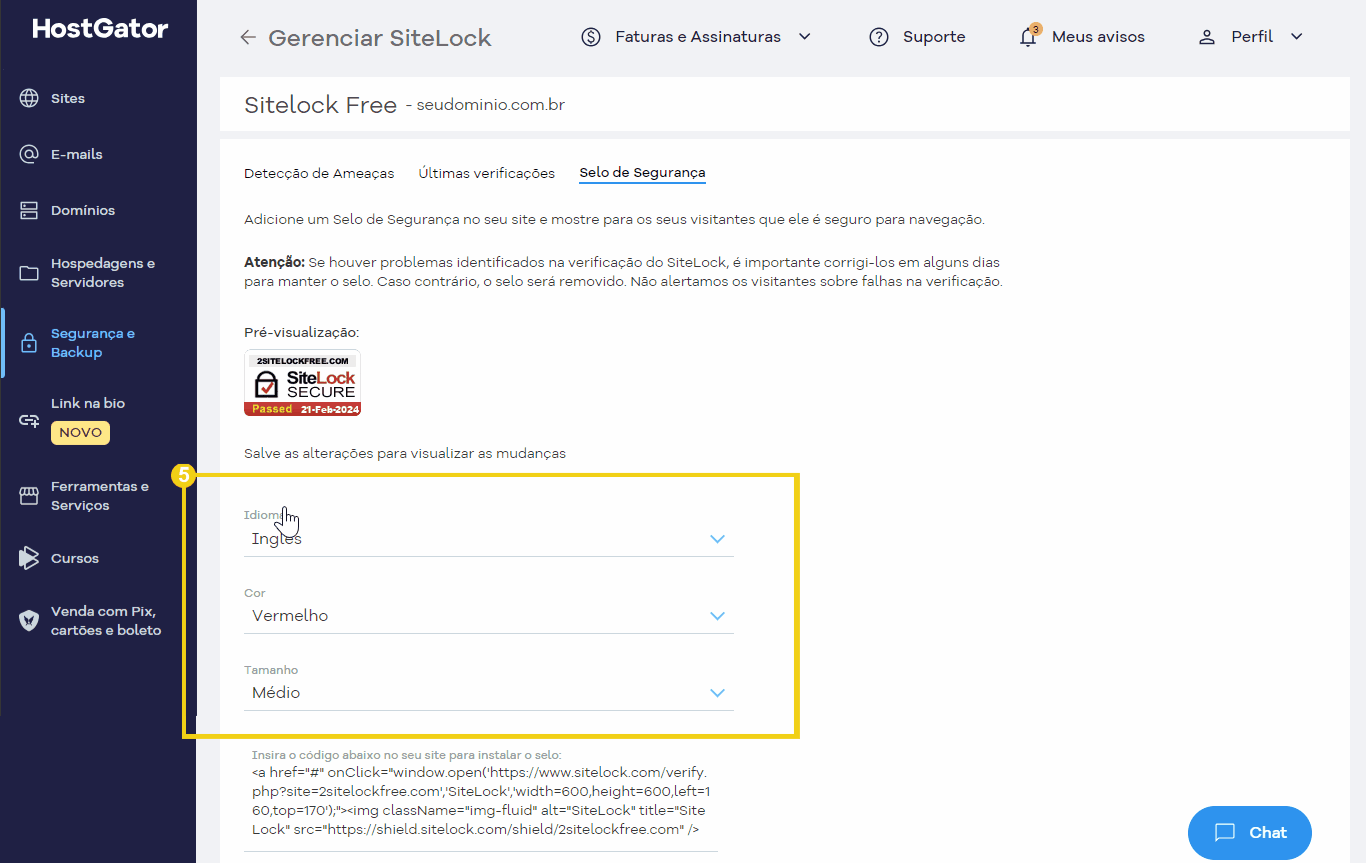The height and width of the screenshot is (863, 1366).
Task: Open Venda com Pix, cartões e boleto
Action: pos(106,621)
